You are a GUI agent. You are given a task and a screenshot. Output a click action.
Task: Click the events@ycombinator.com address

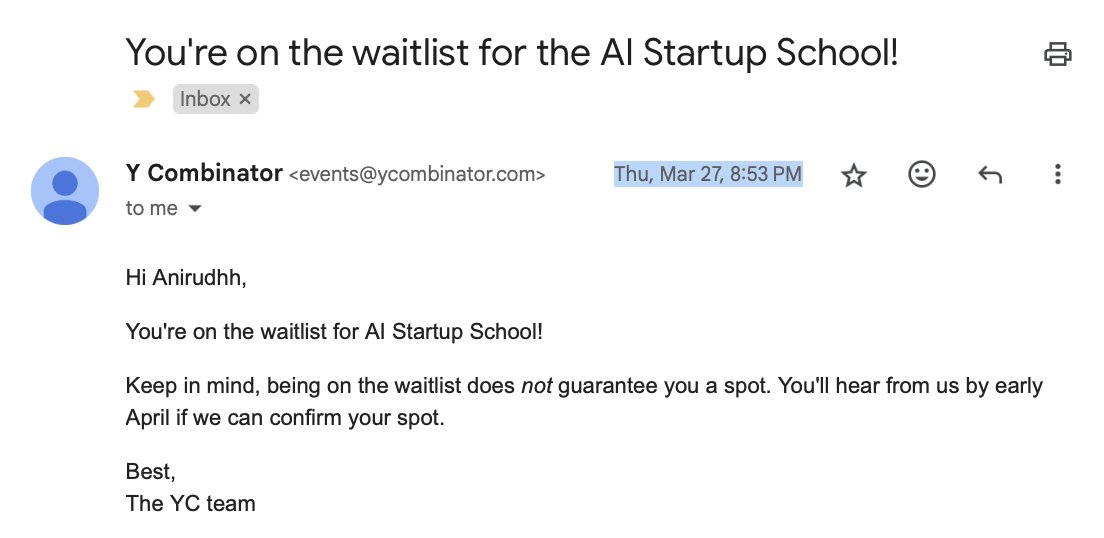pyautogui.click(x=417, y=175)
